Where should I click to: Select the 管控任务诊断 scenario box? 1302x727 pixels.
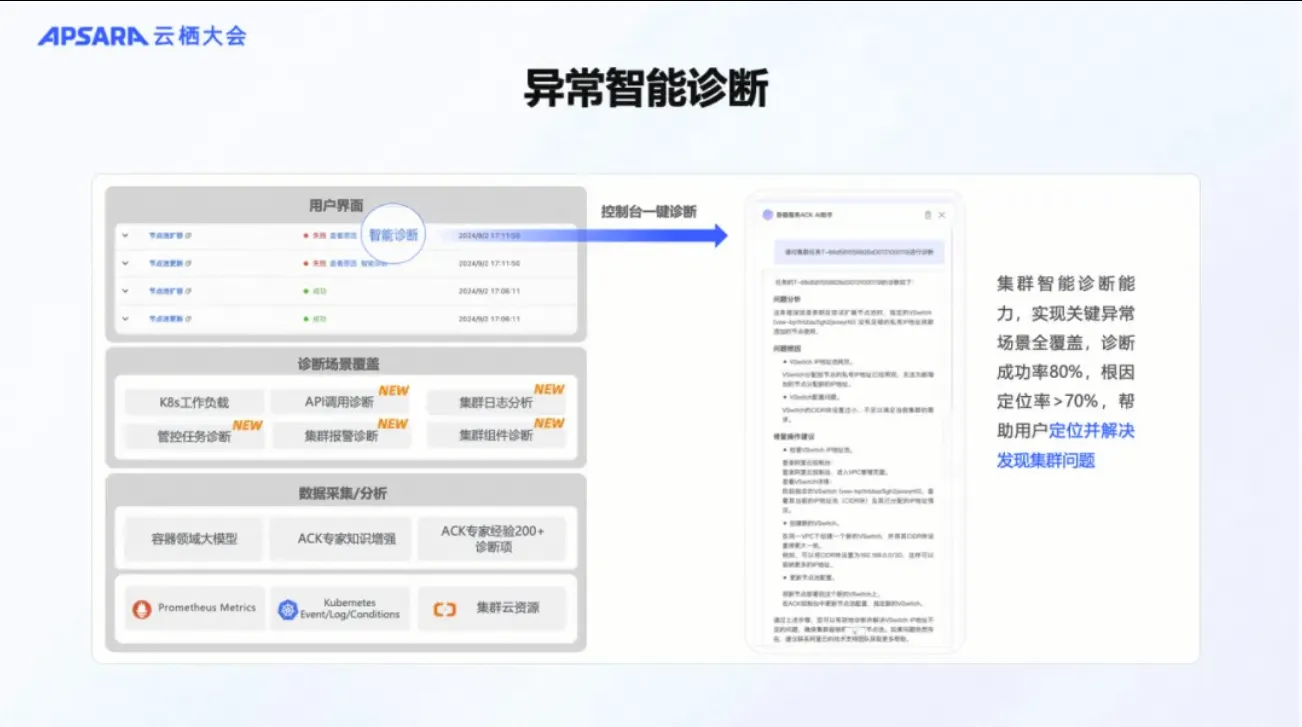195,436
